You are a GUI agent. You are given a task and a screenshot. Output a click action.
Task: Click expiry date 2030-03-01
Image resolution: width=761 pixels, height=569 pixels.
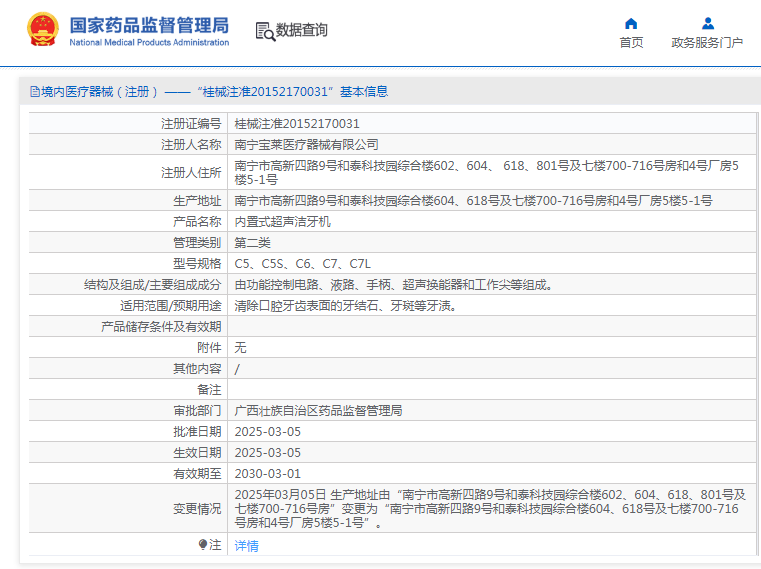(x=267, y=473)
